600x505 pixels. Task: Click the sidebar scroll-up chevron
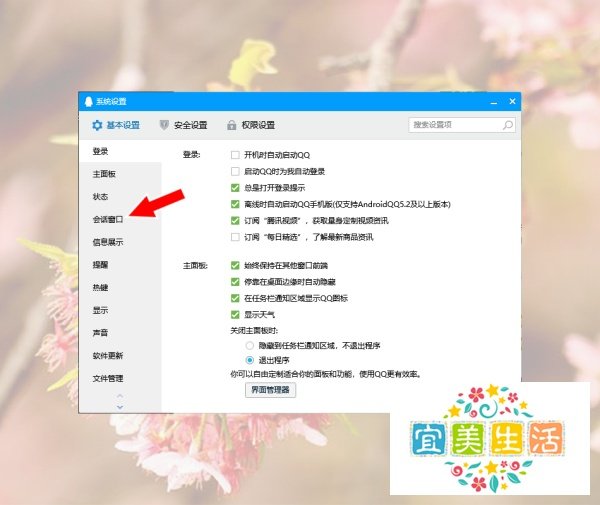[x=120, y=396]
